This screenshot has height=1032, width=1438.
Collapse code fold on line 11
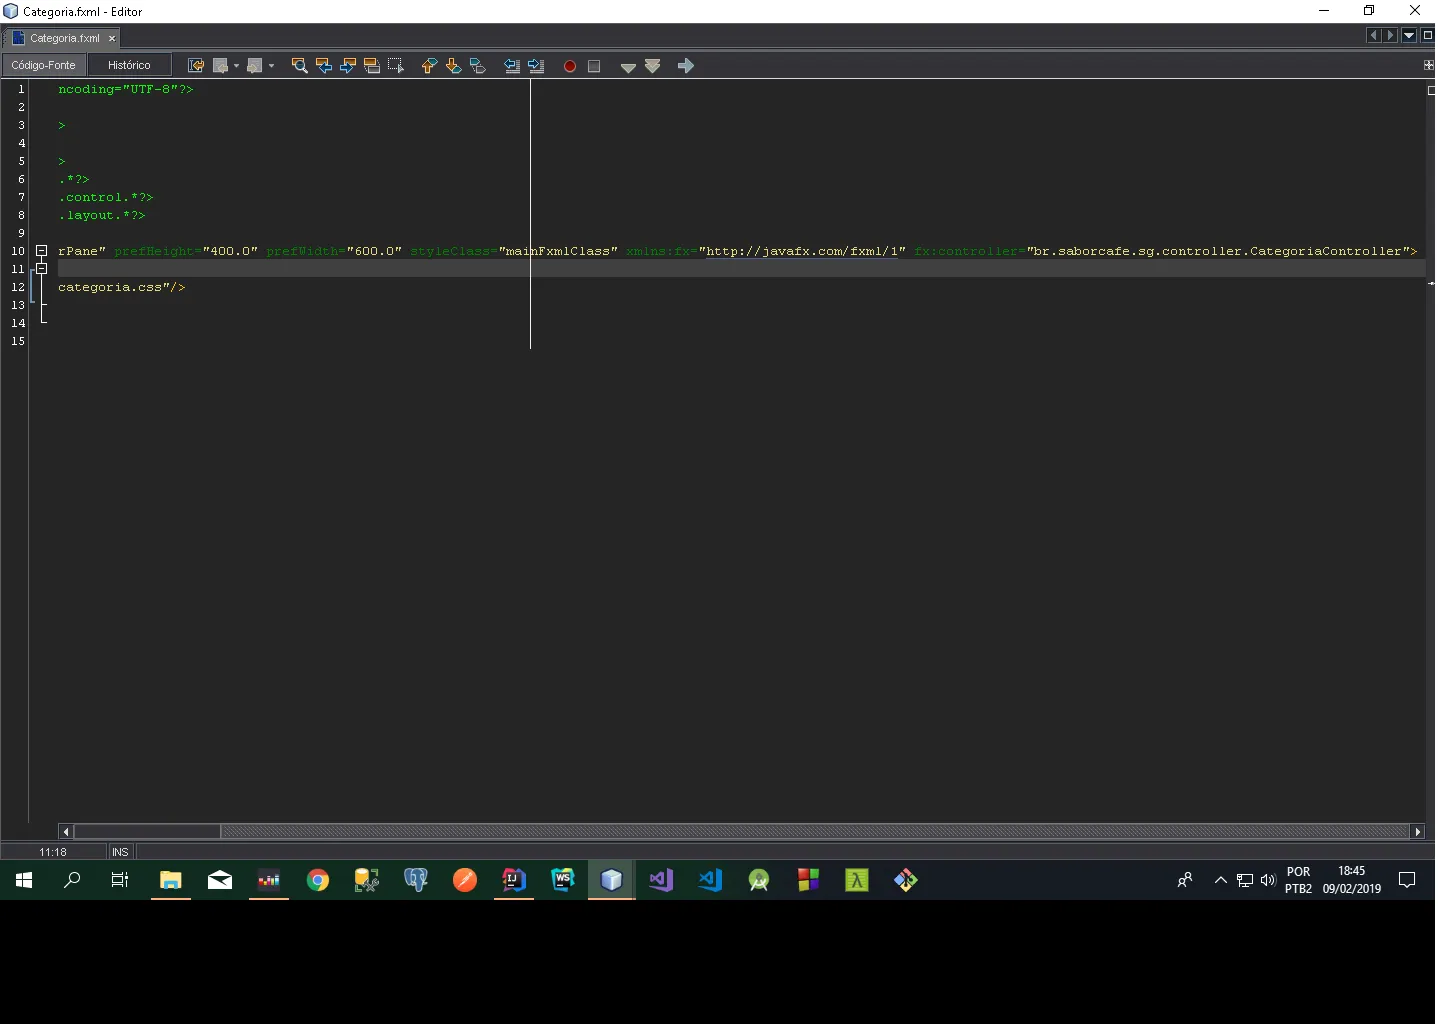(x=42, y=269)
